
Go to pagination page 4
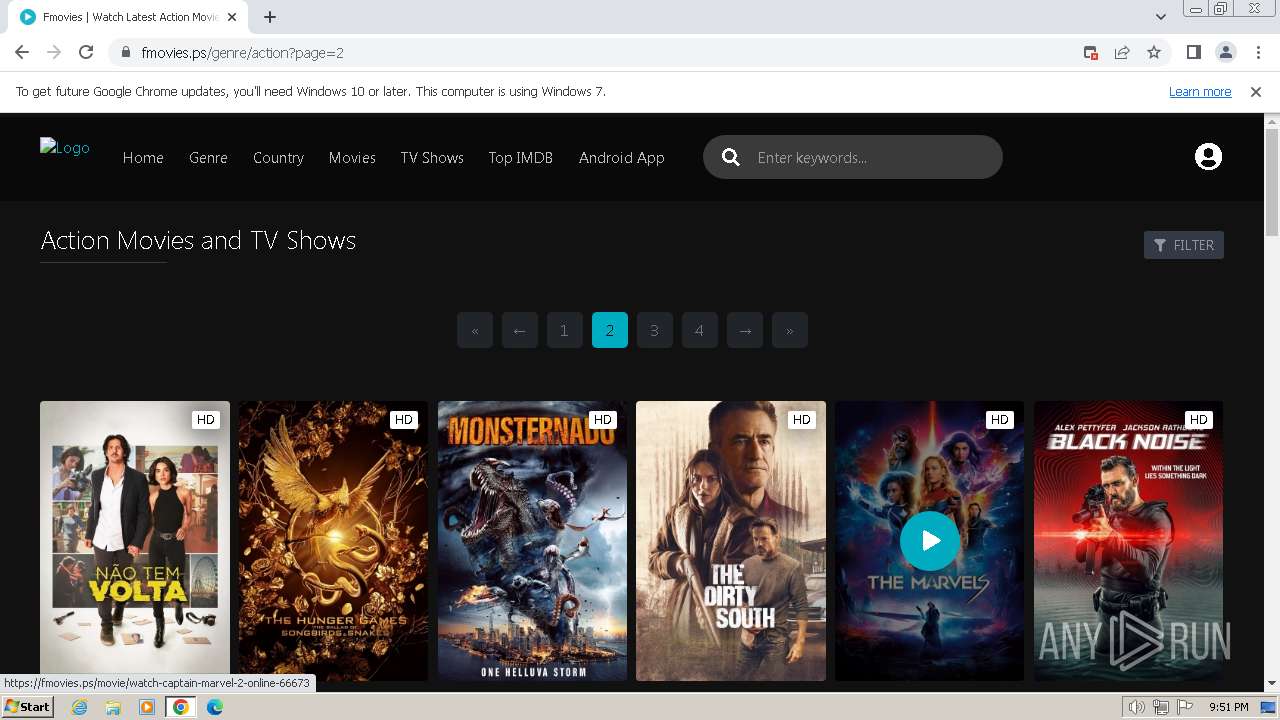[x=700, y=330]
